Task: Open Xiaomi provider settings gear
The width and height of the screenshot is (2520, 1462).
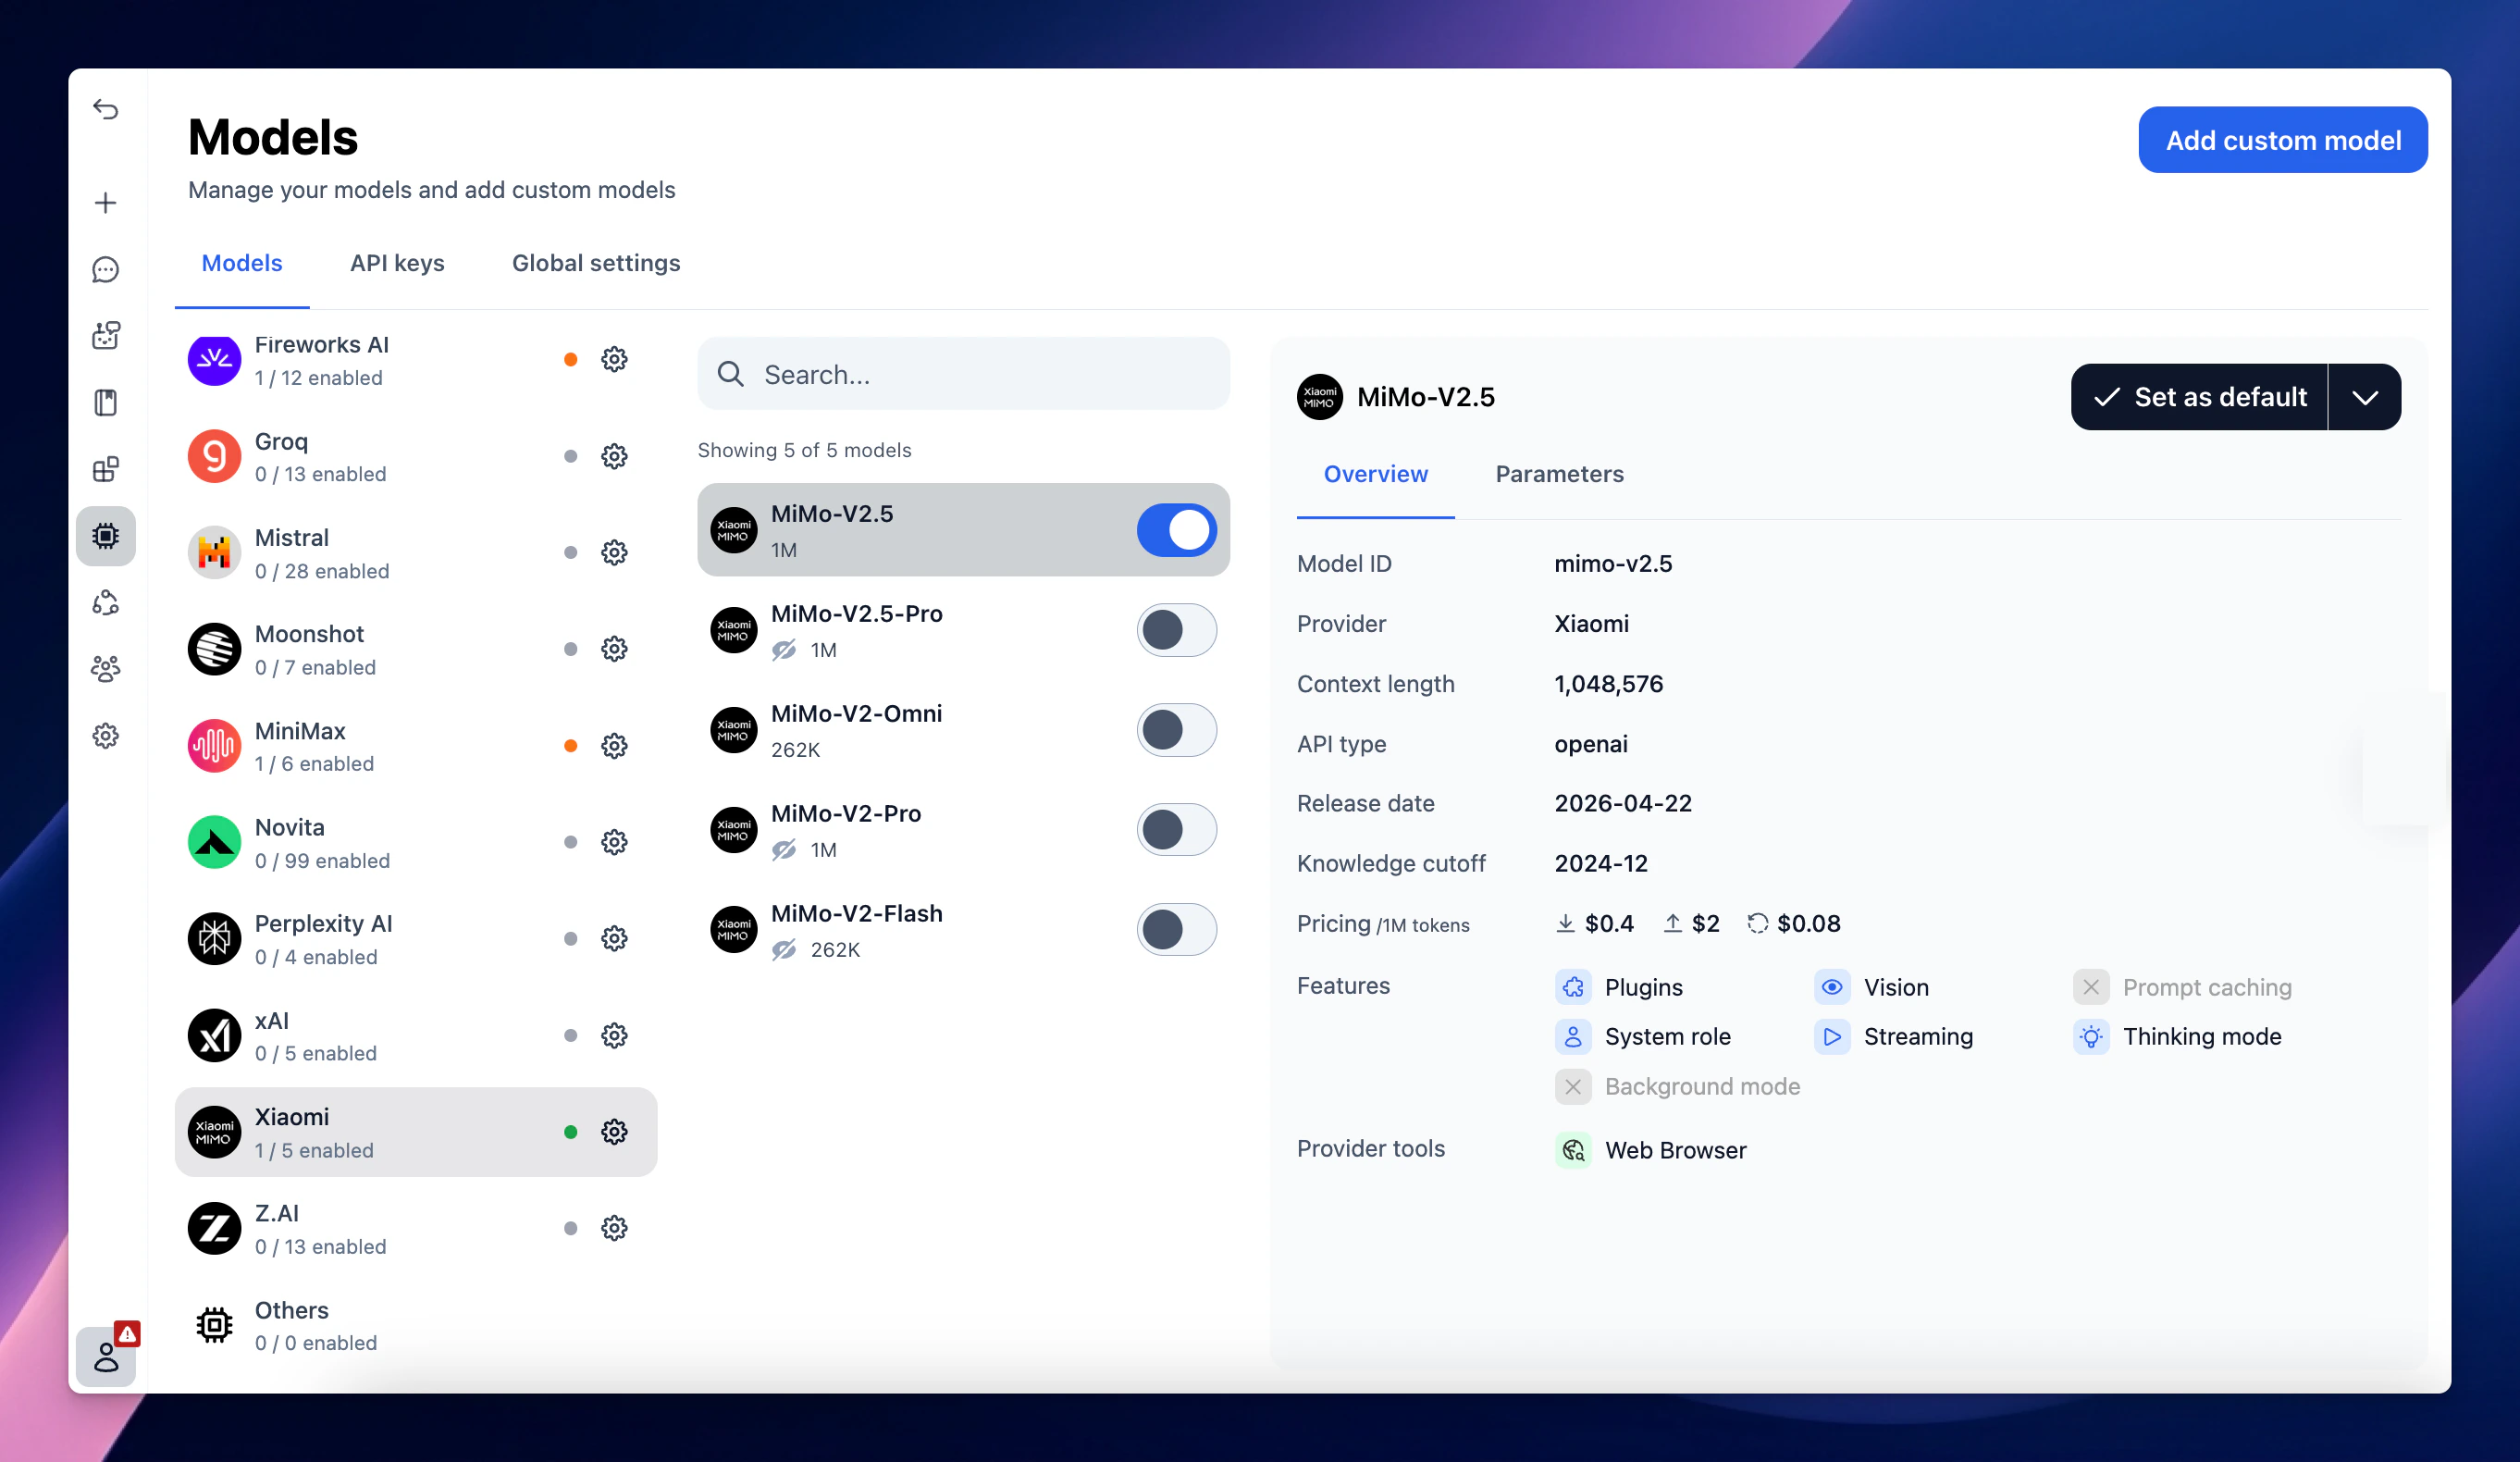Action: click(614, 1132)
